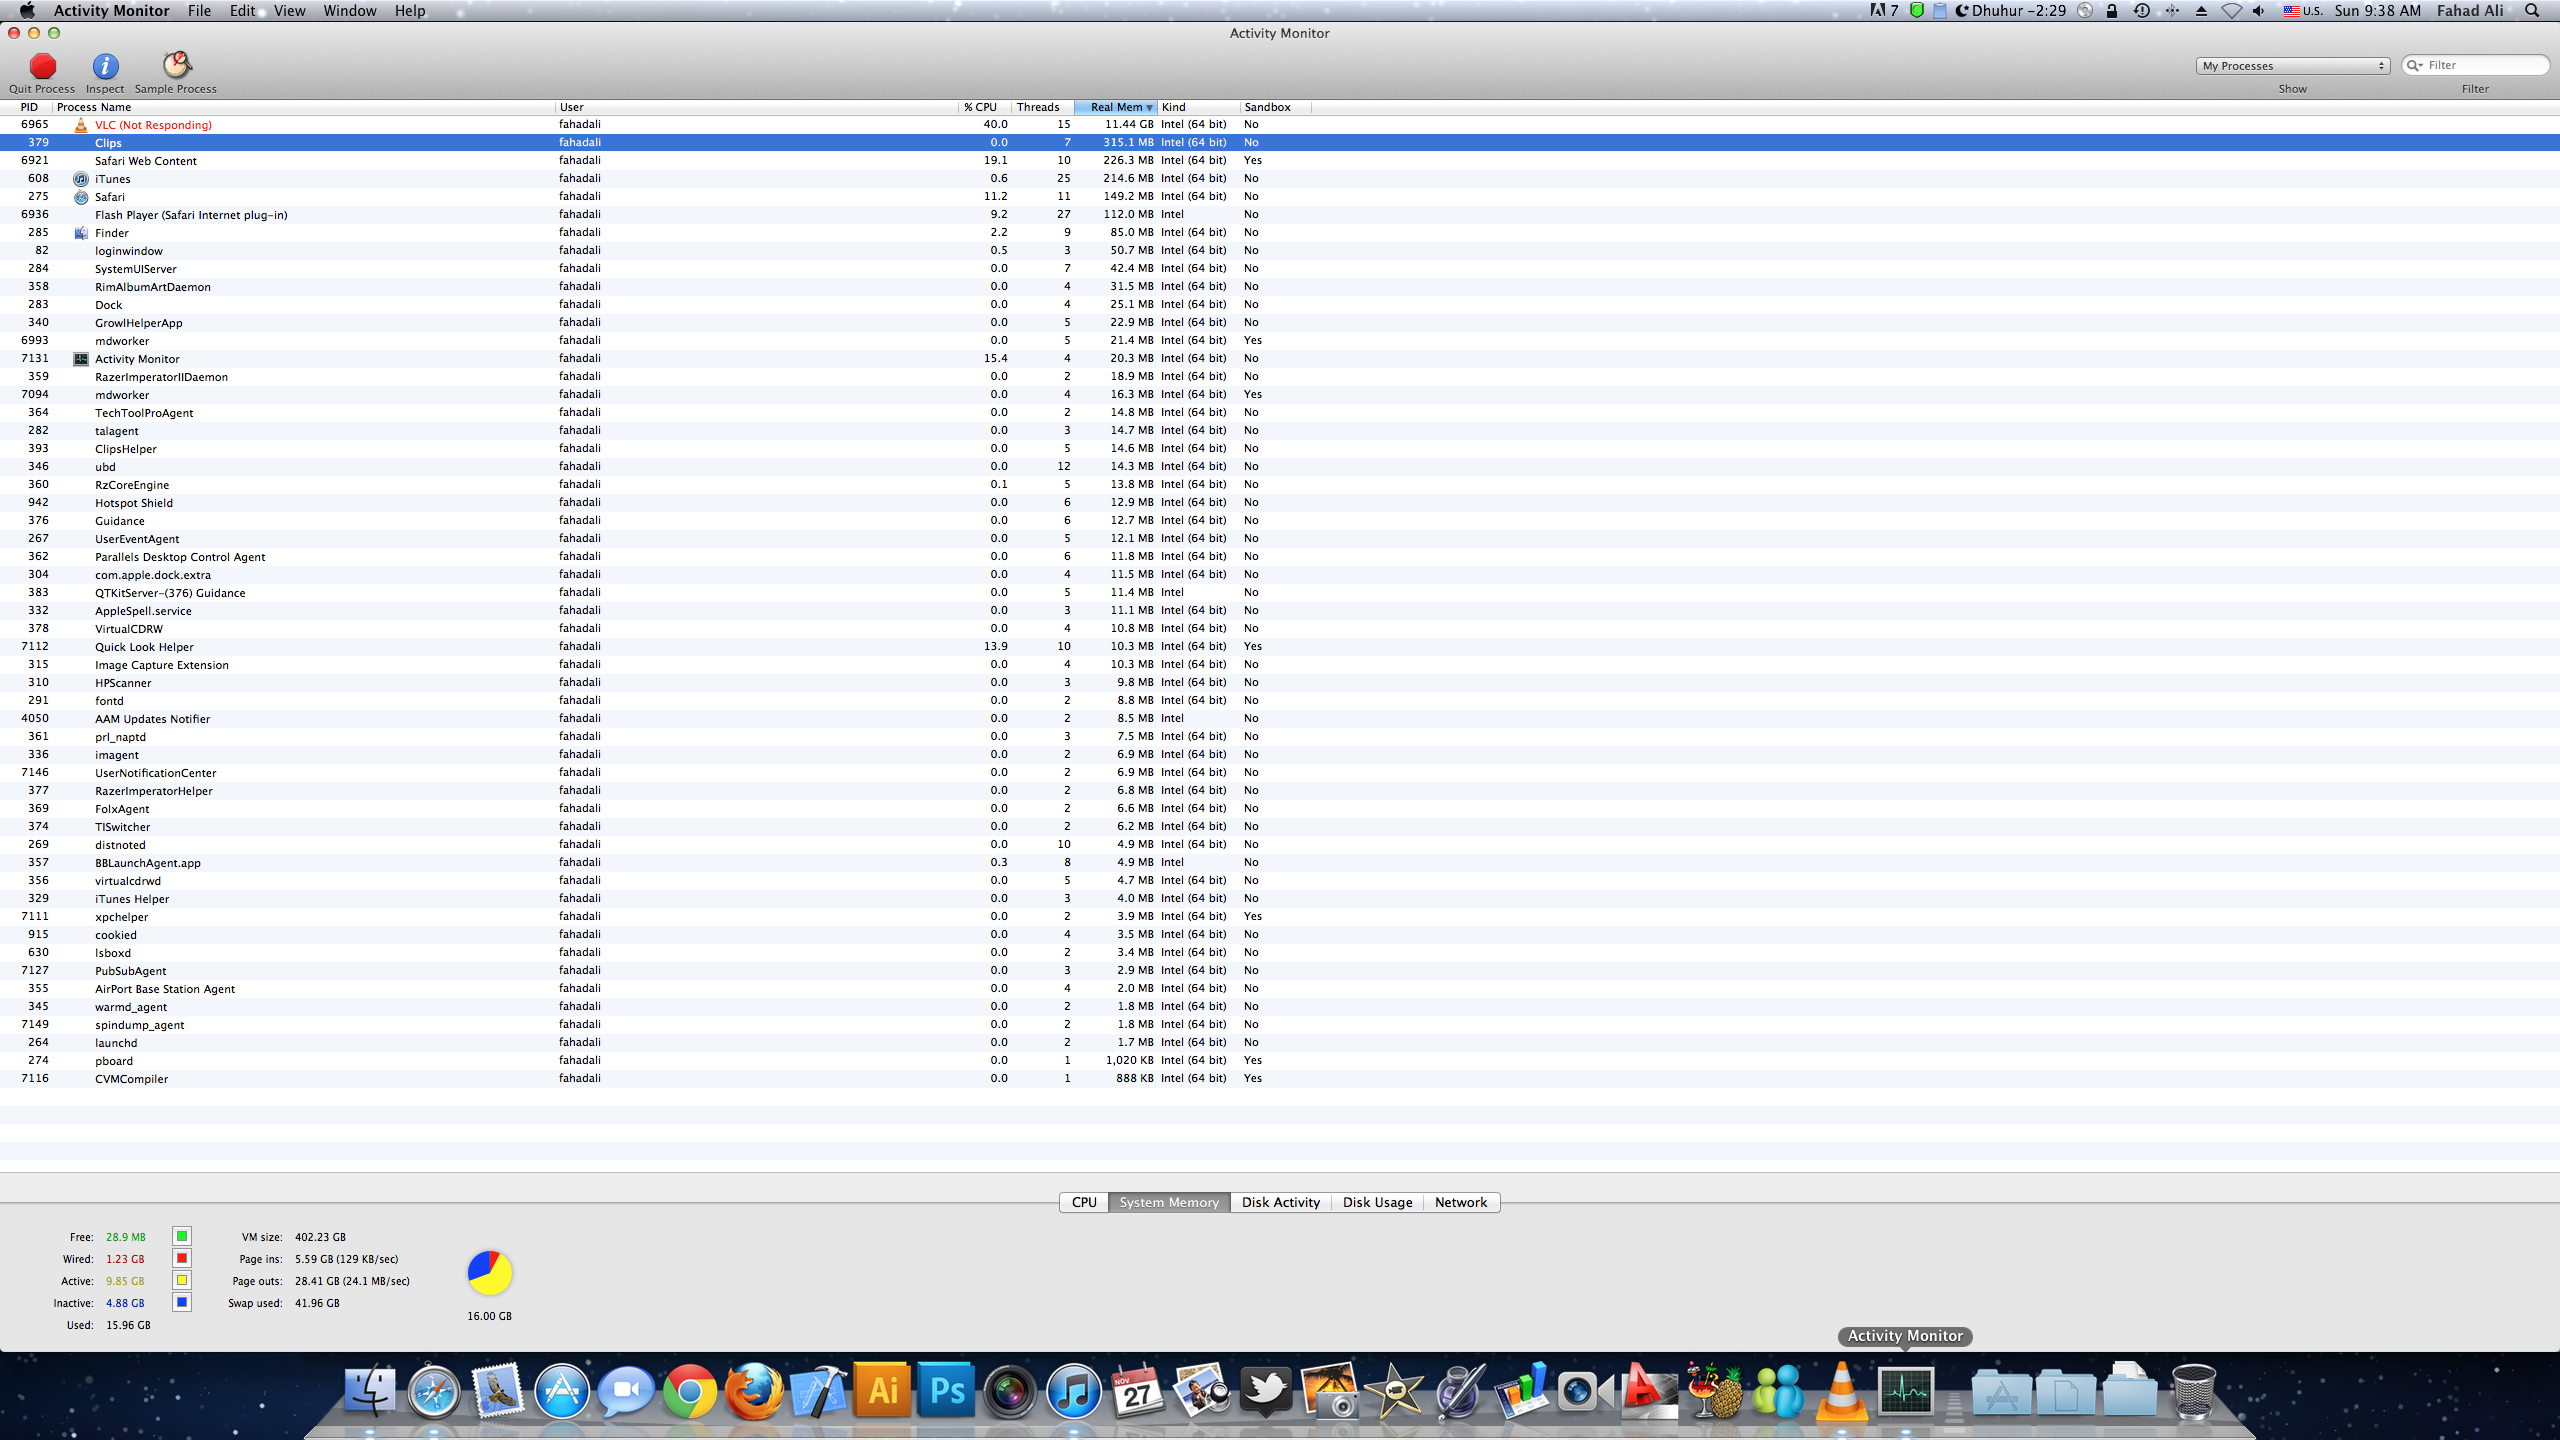The height and width of the screenshot is (1440, 2560).
Task: Click the green Free memory color swatch
Action: coord(182,1237)
